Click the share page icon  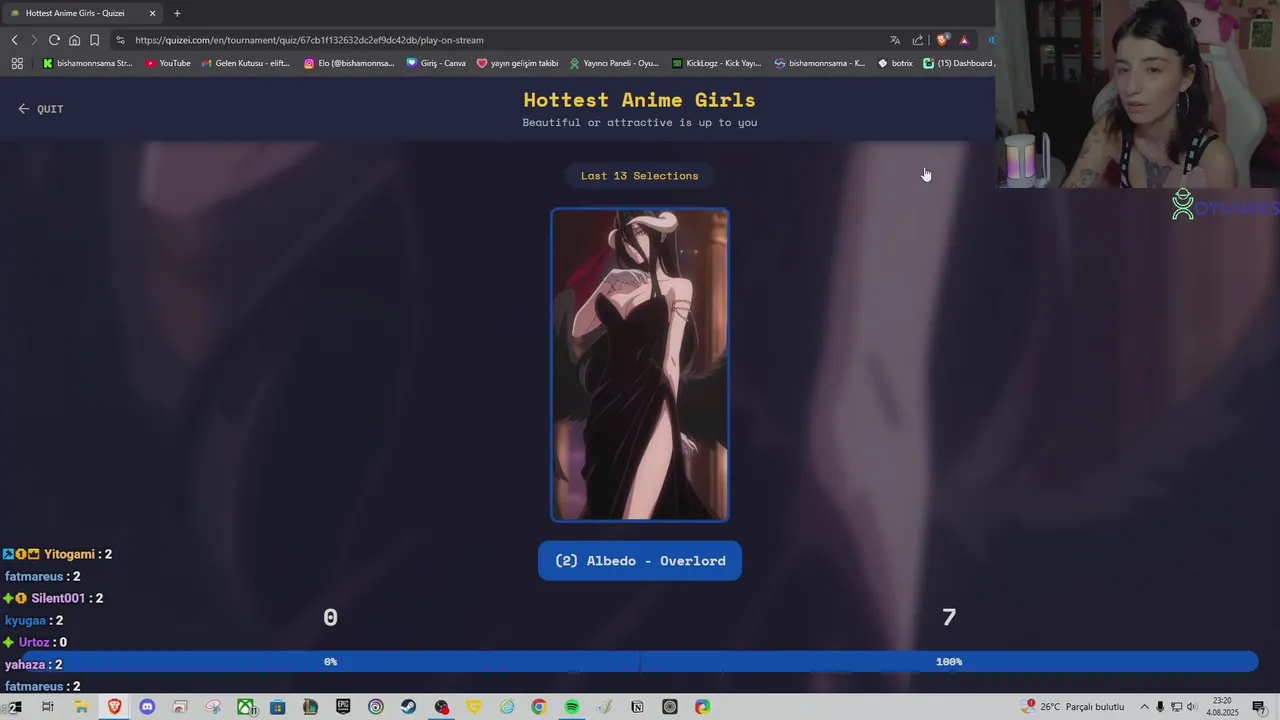[918, 40]
